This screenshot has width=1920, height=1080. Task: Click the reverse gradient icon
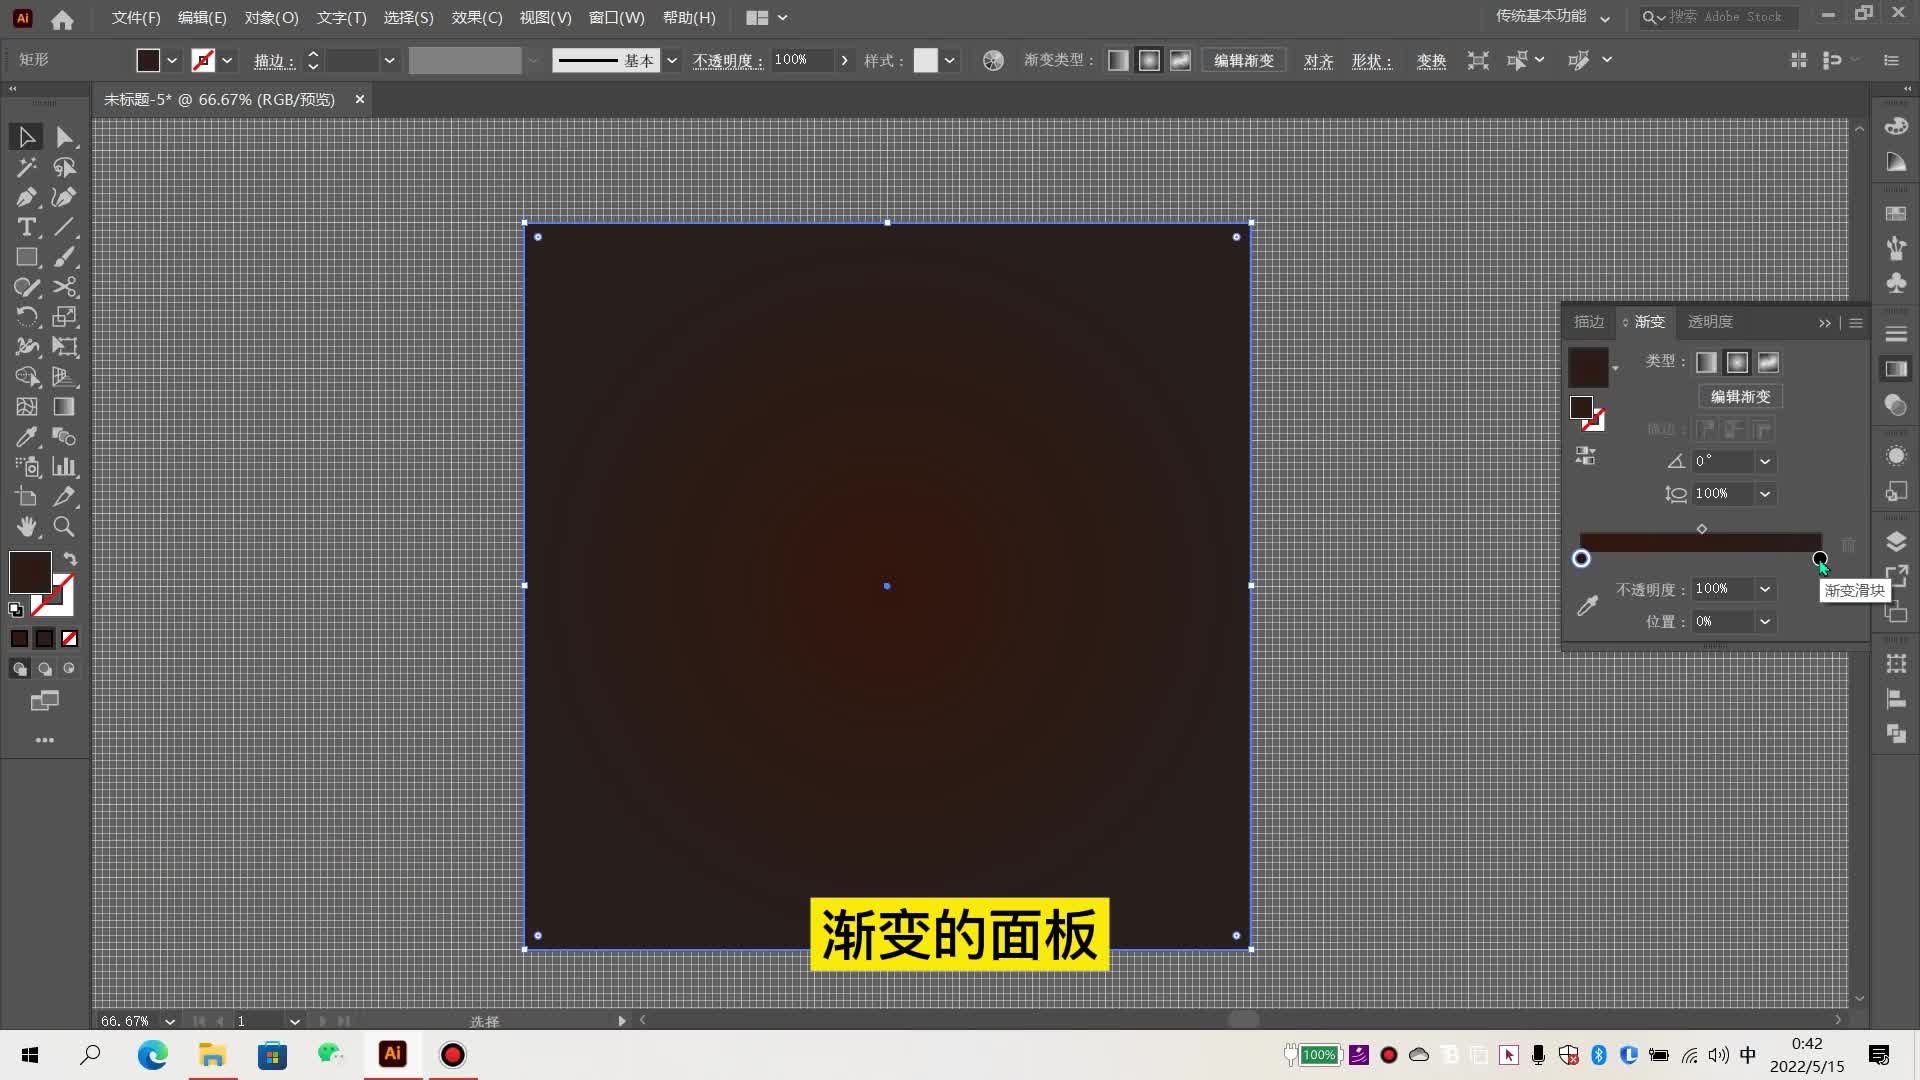(1586, 457)
